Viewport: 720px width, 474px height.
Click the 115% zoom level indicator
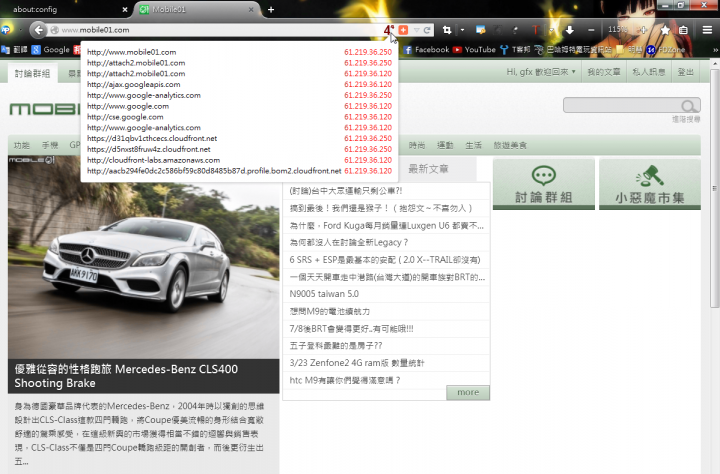click(x=618, y=29)
